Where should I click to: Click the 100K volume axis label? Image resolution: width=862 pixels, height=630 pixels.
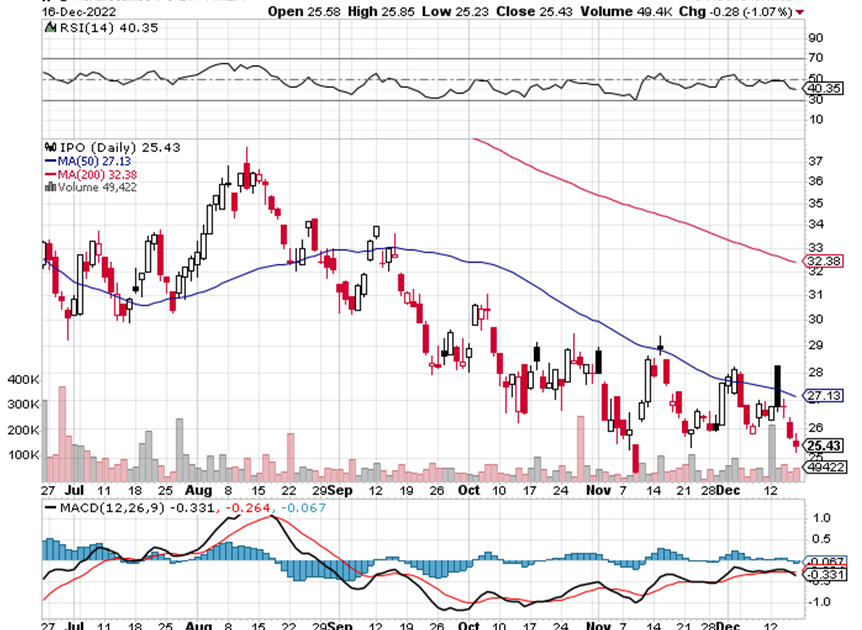[24, 455]
